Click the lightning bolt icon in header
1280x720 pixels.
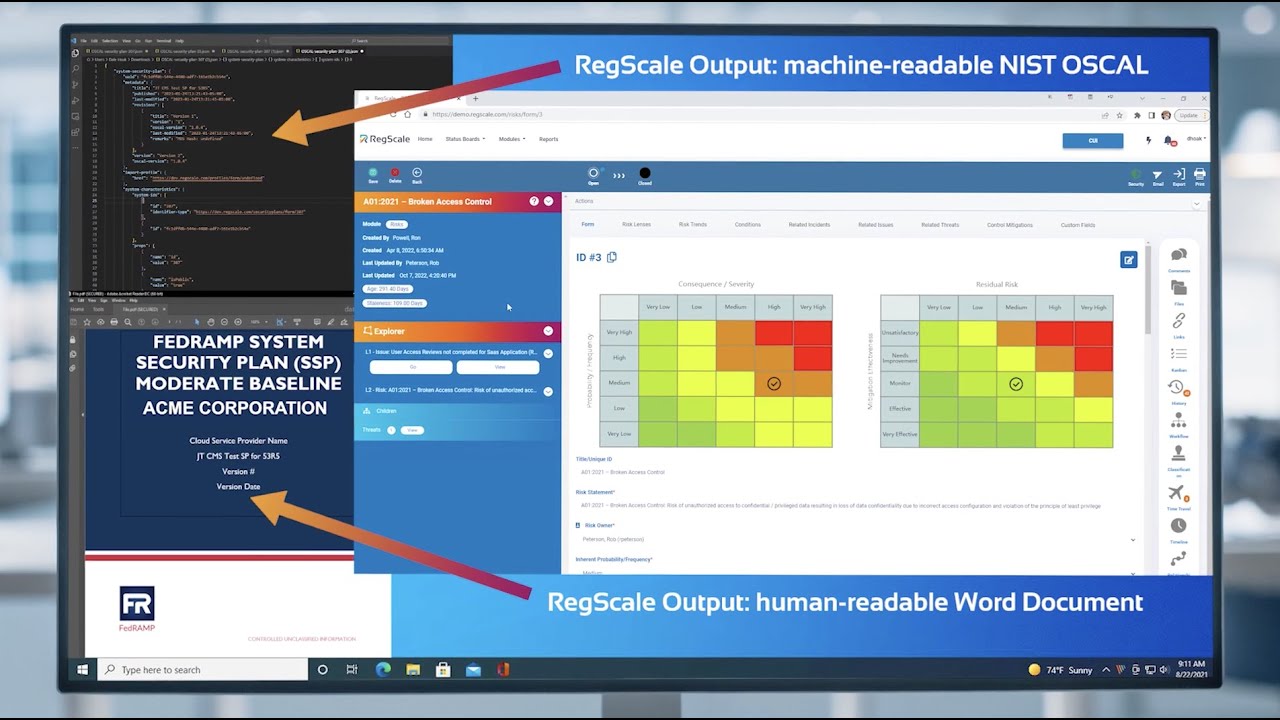pyautogui.click(x=1148, y=140)
